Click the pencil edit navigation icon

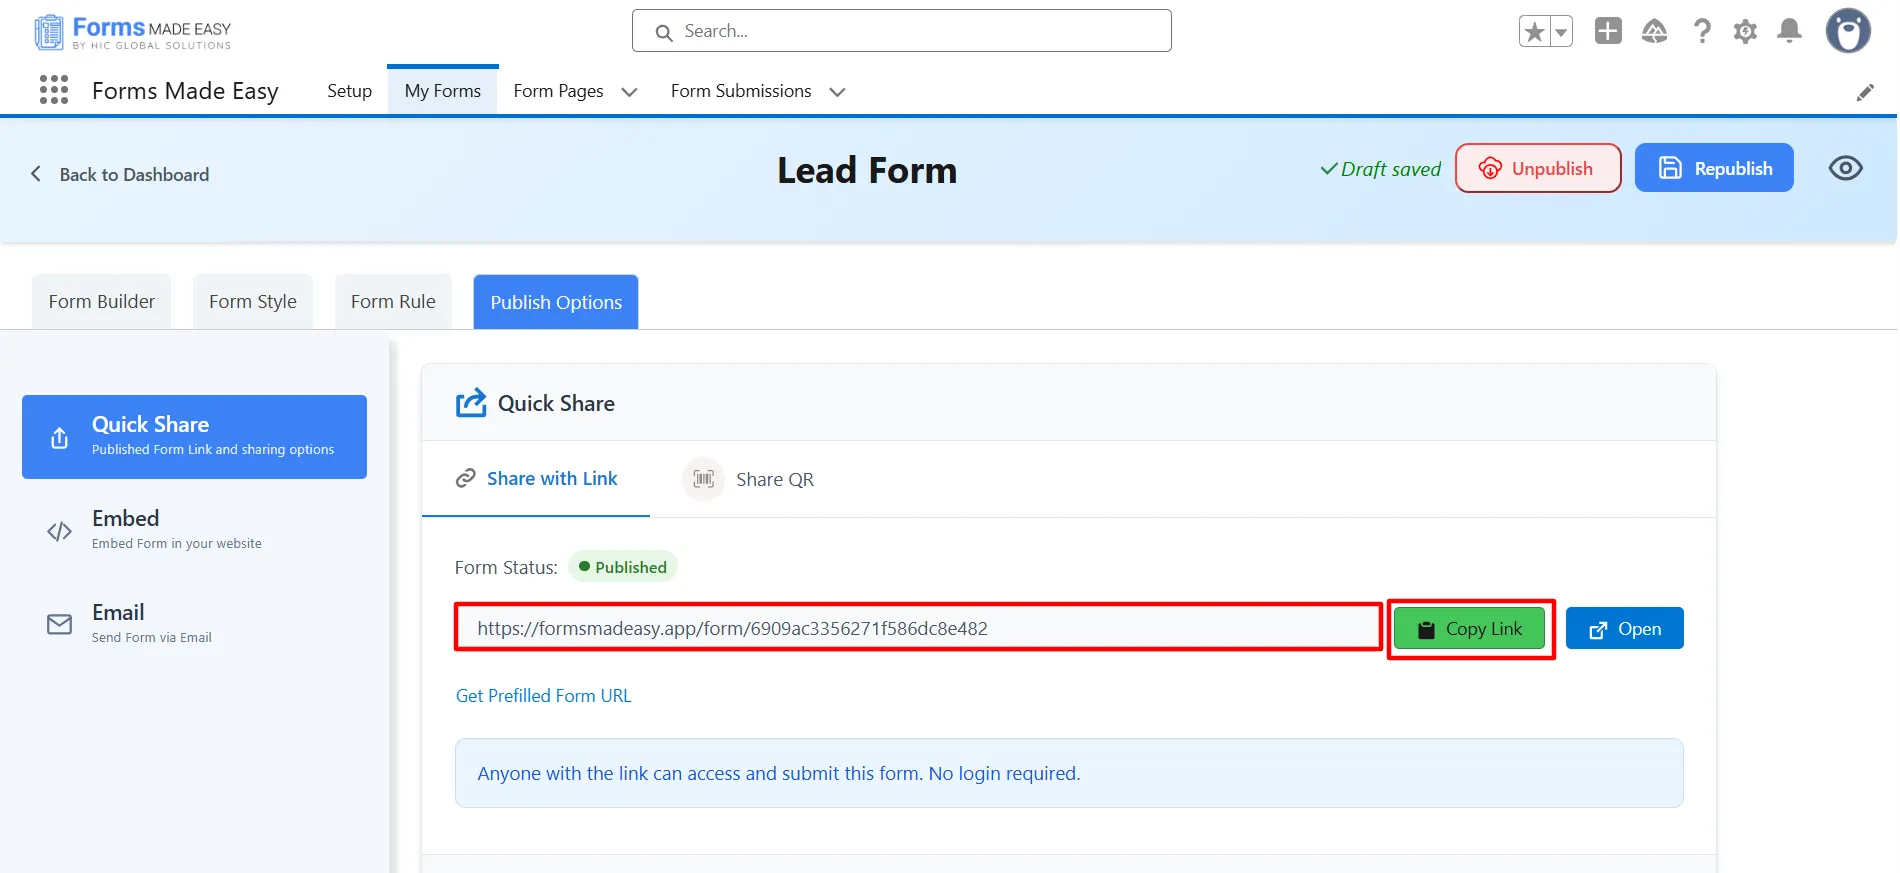[x=1865, y=92]
